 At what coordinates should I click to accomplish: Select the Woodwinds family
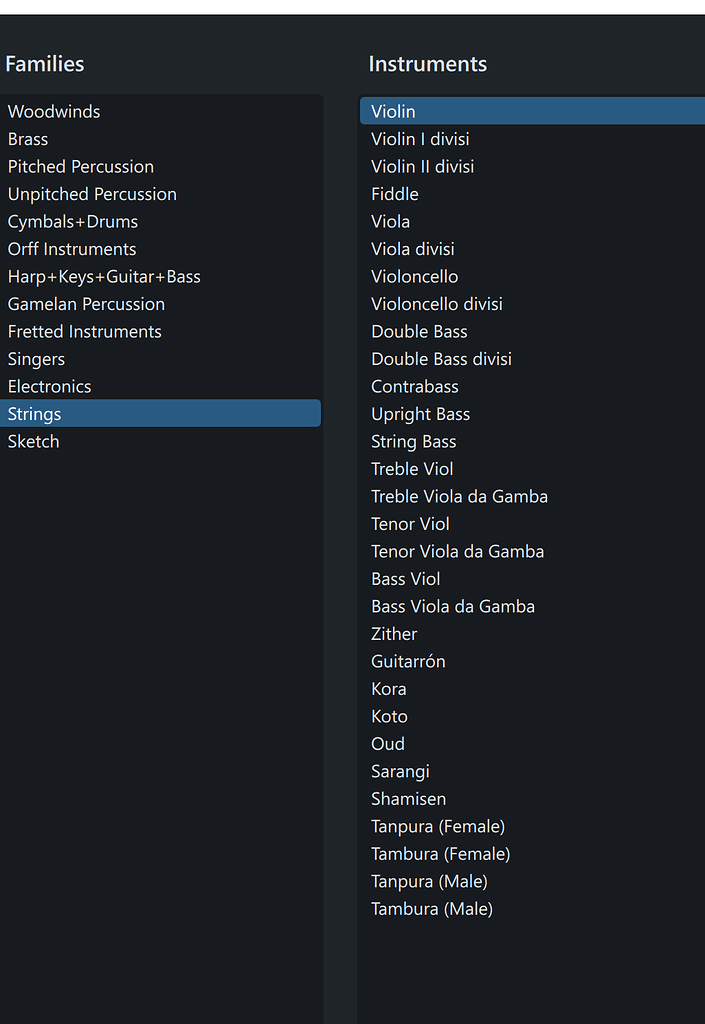tap(53, 111)
